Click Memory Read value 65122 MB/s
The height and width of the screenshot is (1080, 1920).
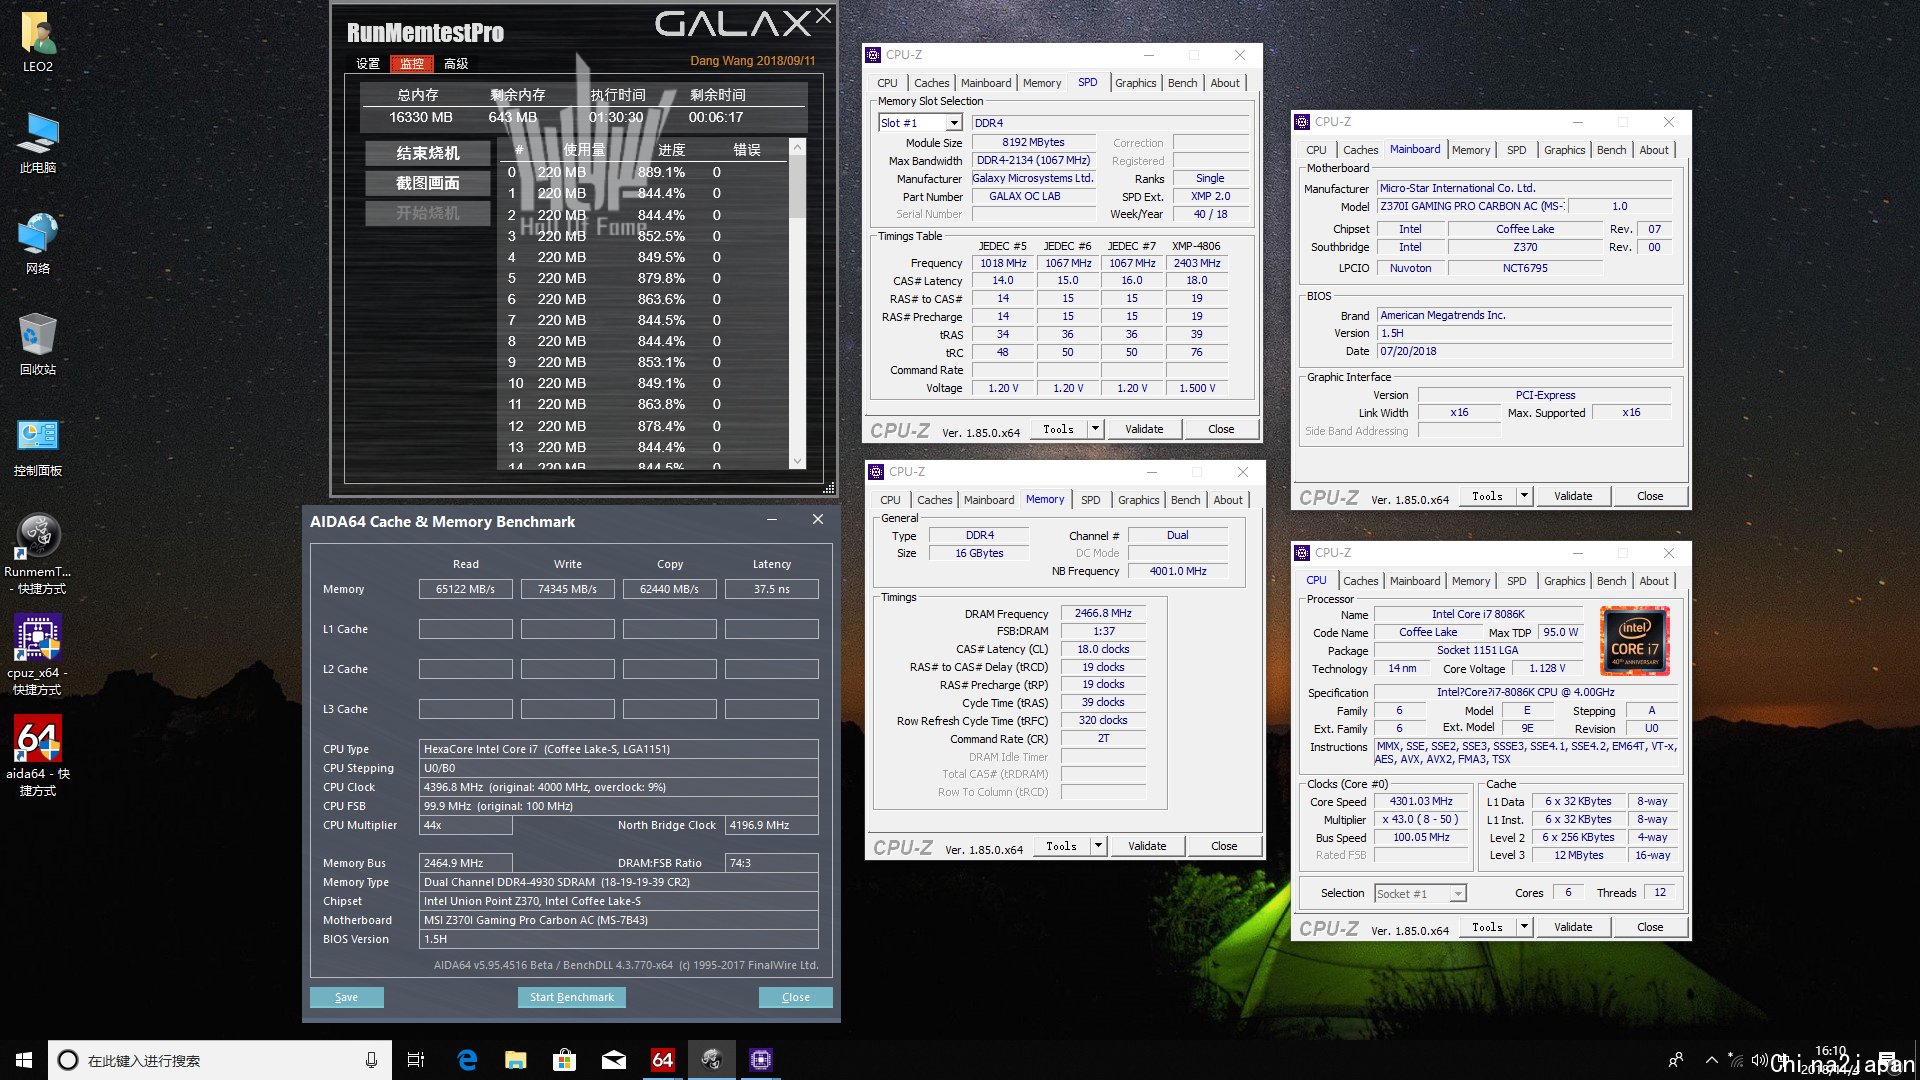click(466, 589)
